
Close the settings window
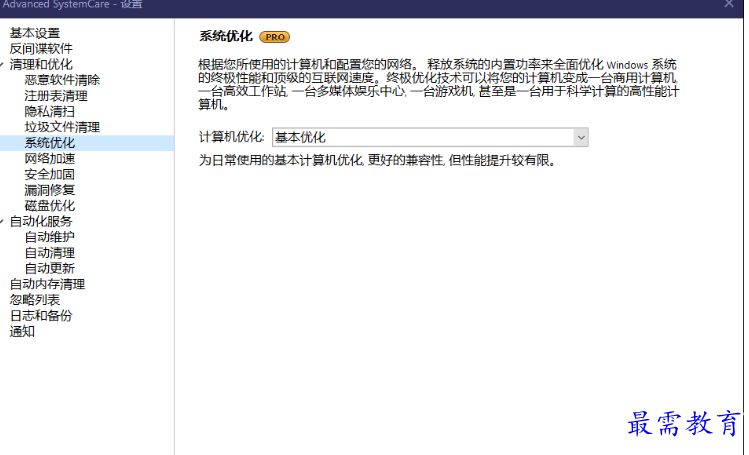pos(729,4)
